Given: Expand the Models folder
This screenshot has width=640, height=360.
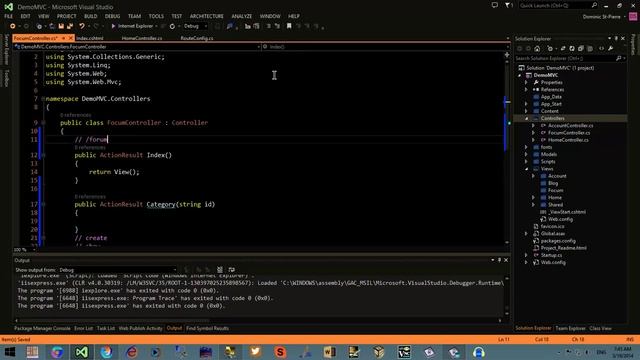Looking at the screenshot, I should 526,154.
